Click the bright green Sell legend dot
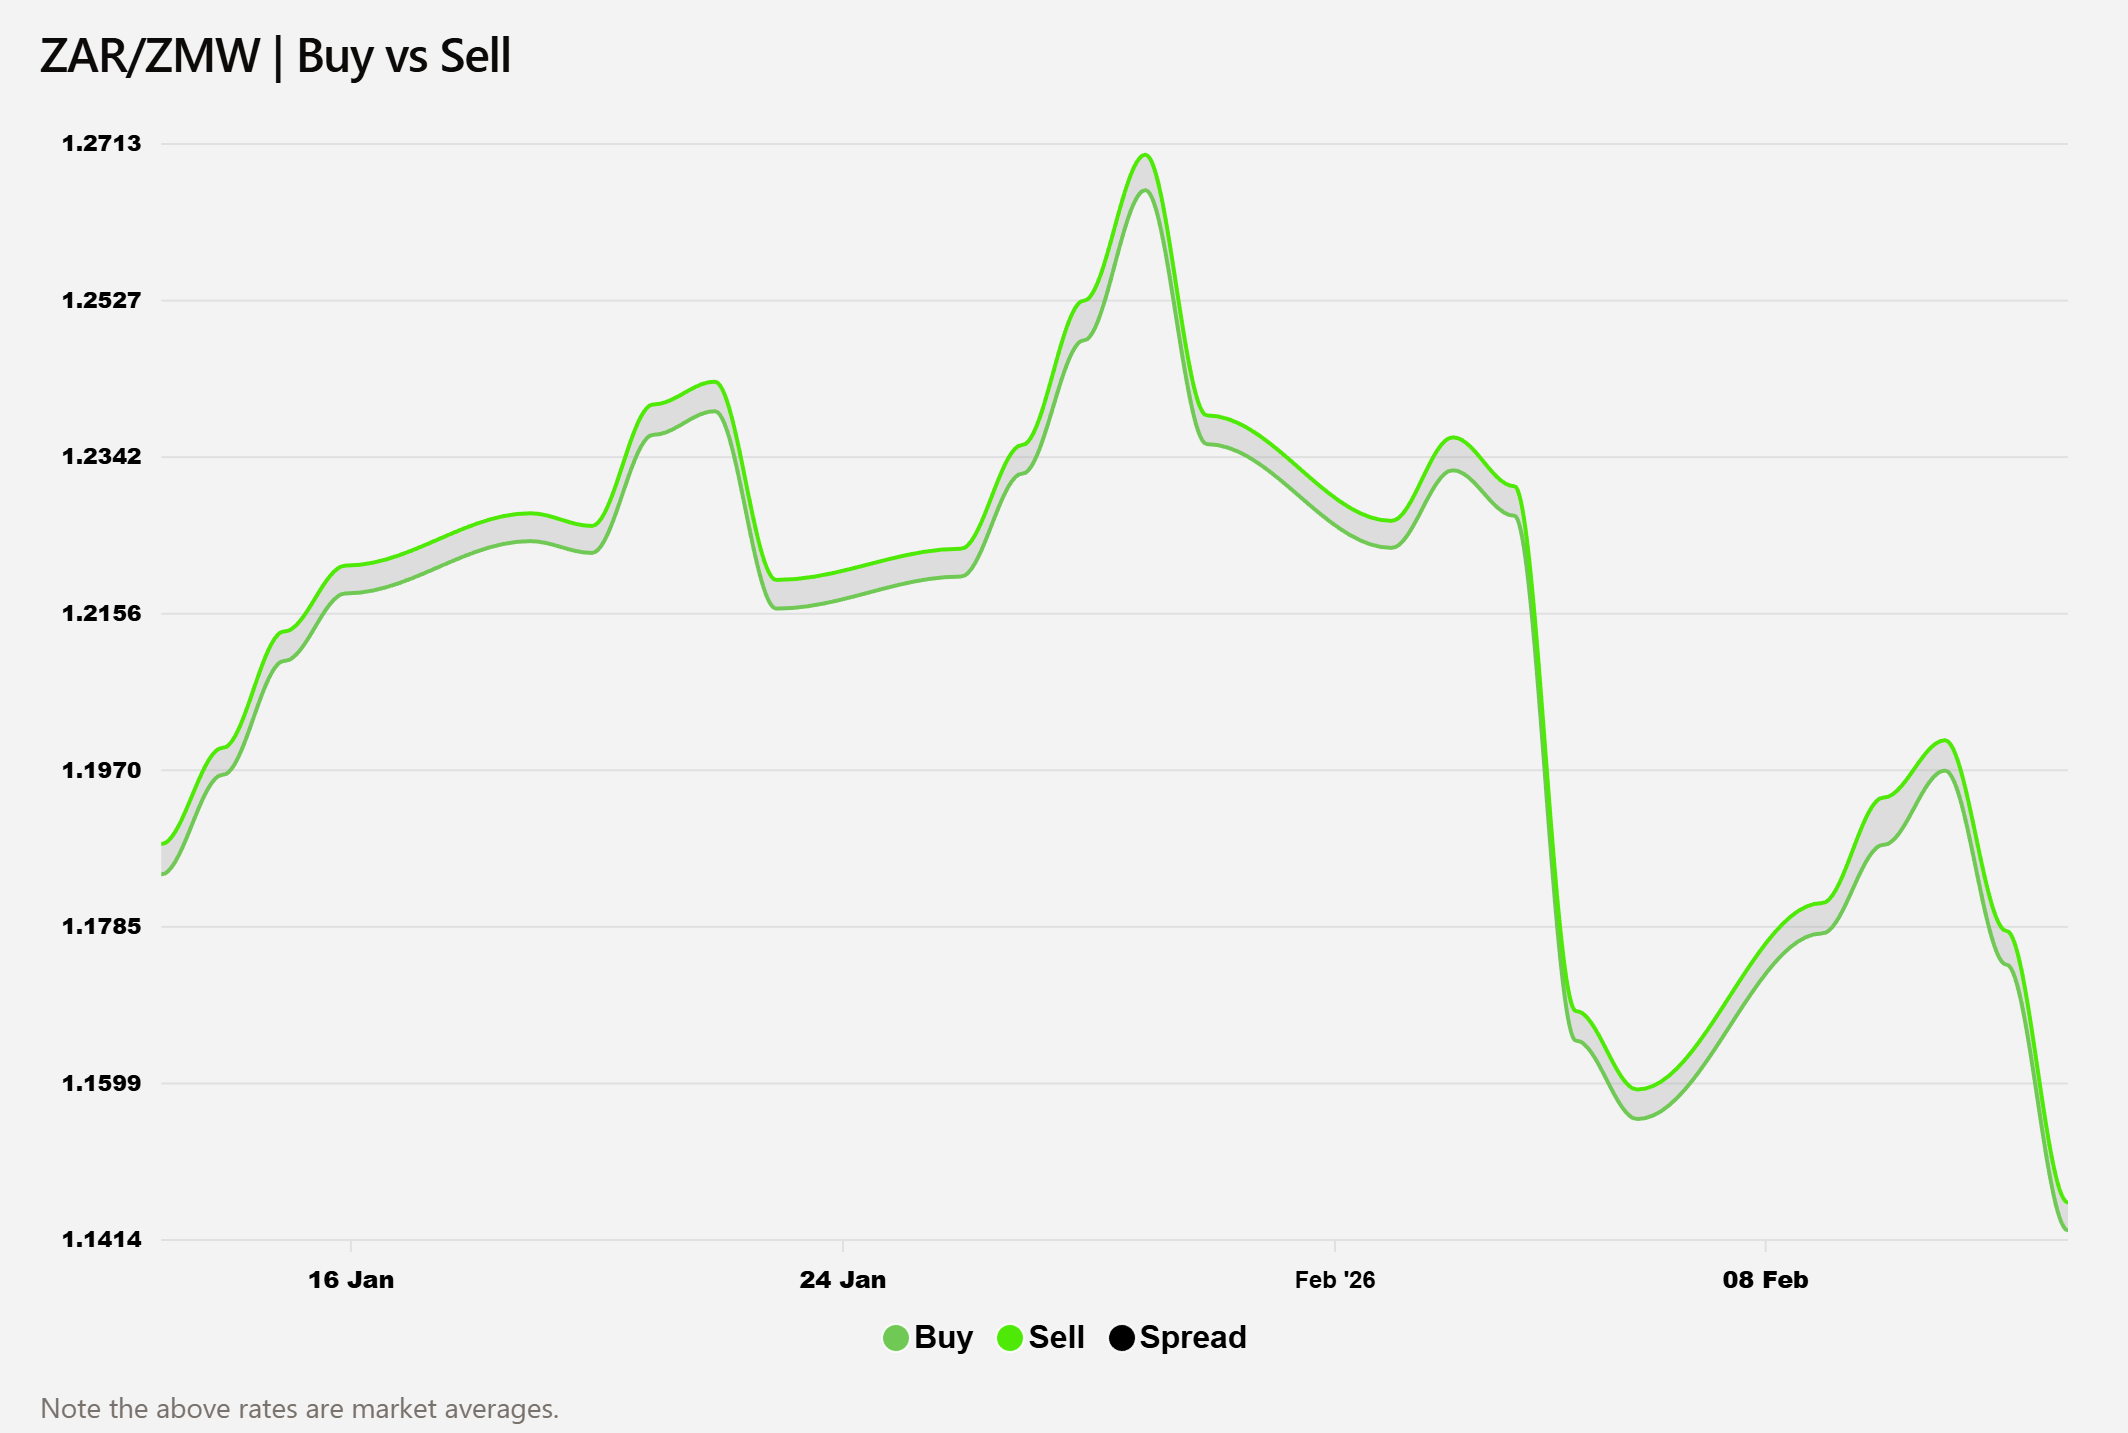 1010,1338
